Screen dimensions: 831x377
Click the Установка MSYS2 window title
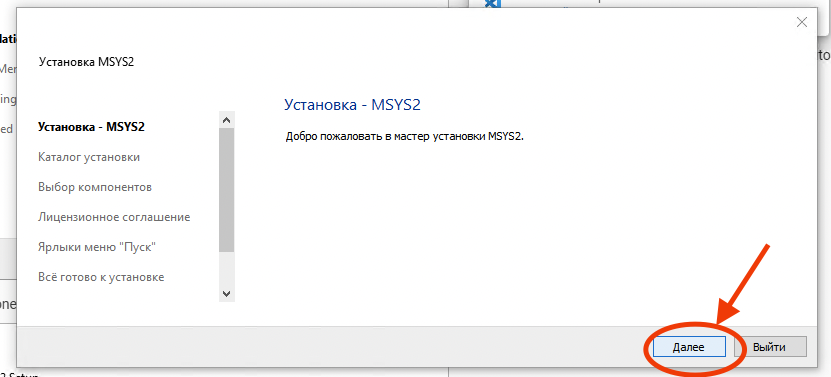coord(86,62)
